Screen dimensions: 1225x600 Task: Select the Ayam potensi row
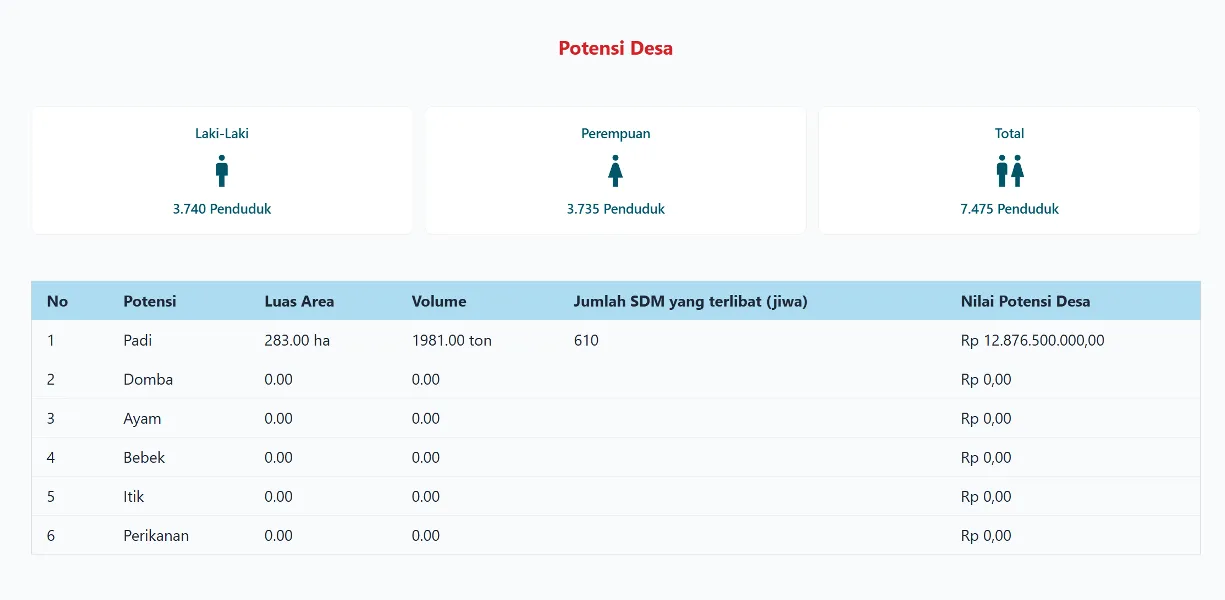pos(142,418)
